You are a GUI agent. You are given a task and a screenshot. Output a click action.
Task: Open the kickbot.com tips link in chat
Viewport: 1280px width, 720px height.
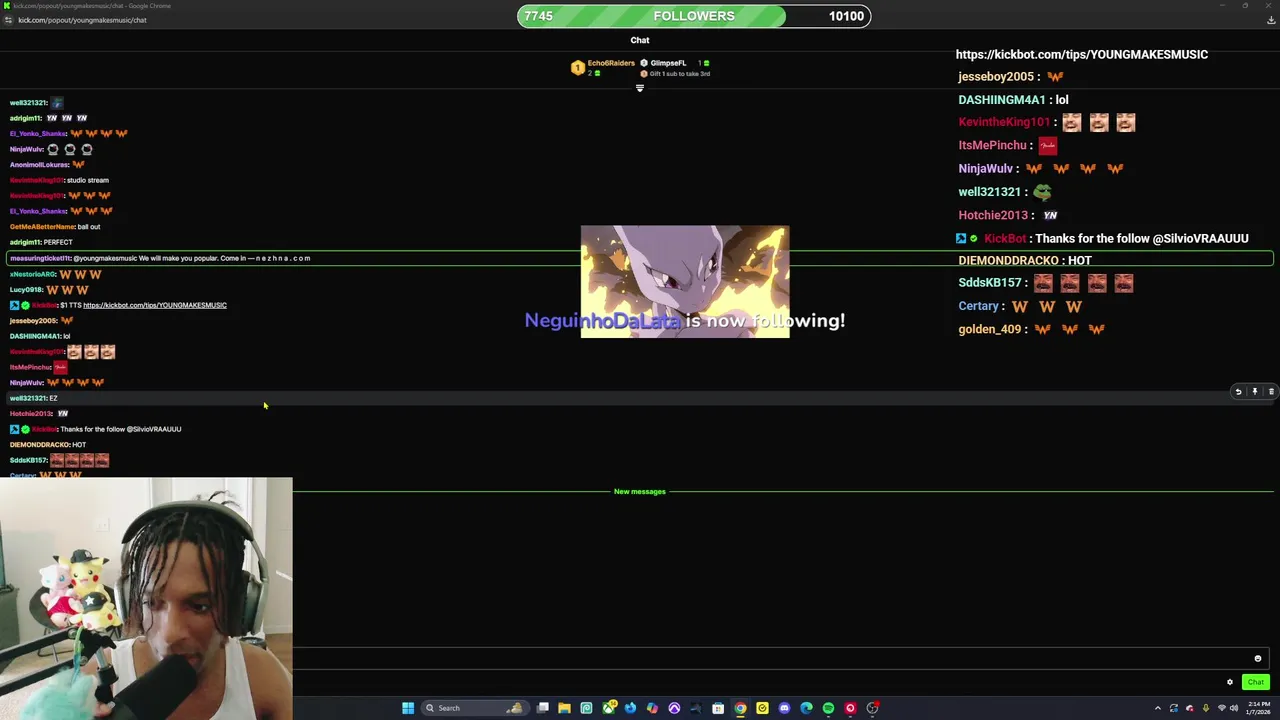155,305
